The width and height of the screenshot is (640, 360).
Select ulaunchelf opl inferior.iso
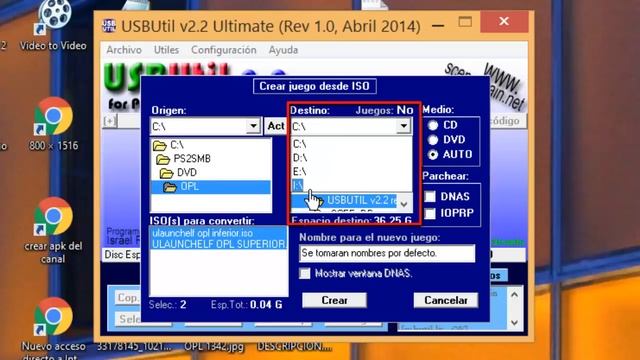tap(218, 233)
